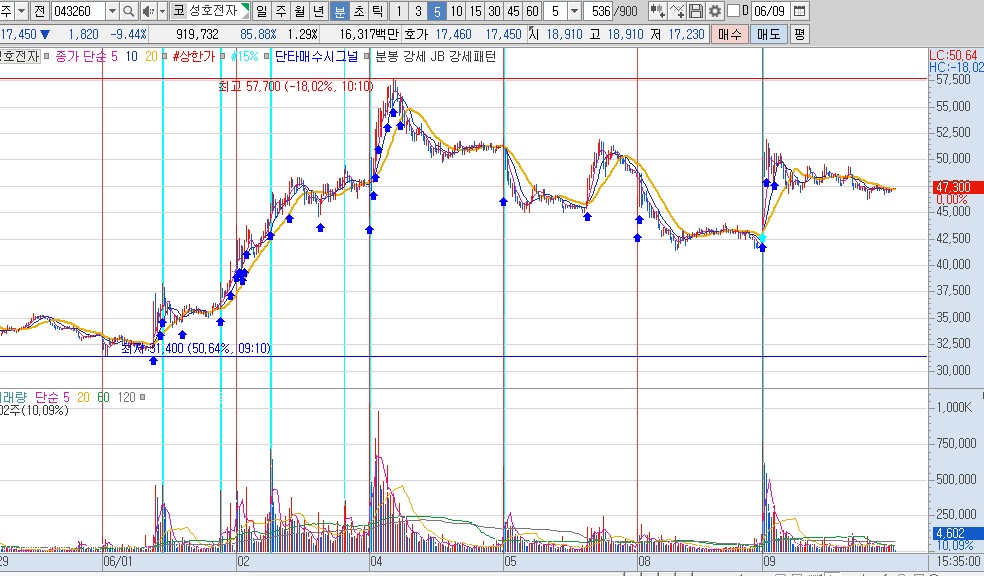
Task: Select second chart 초
Action: [x=358, y=11]
